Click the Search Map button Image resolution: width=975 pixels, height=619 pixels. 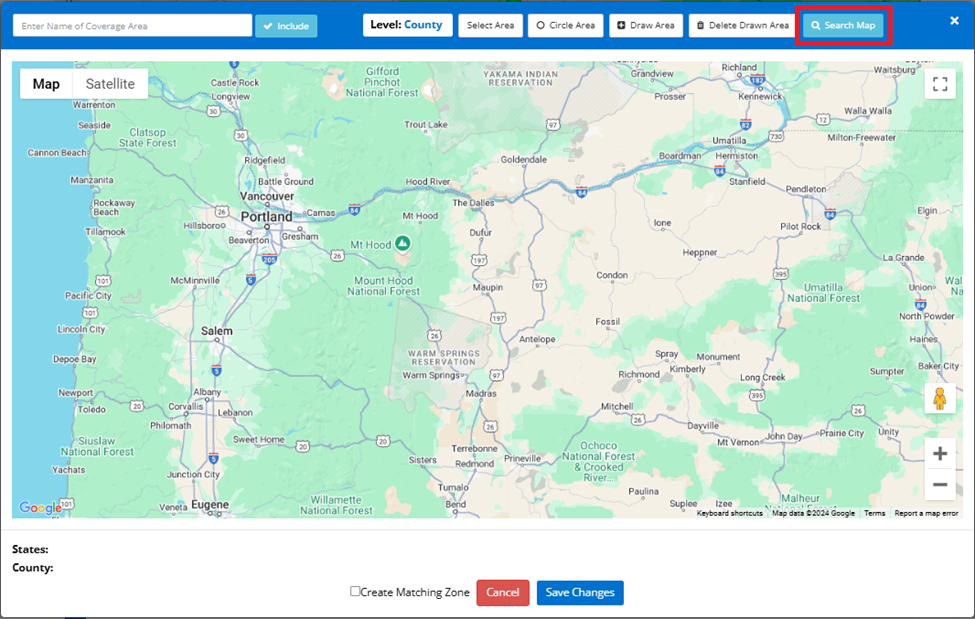843,26
